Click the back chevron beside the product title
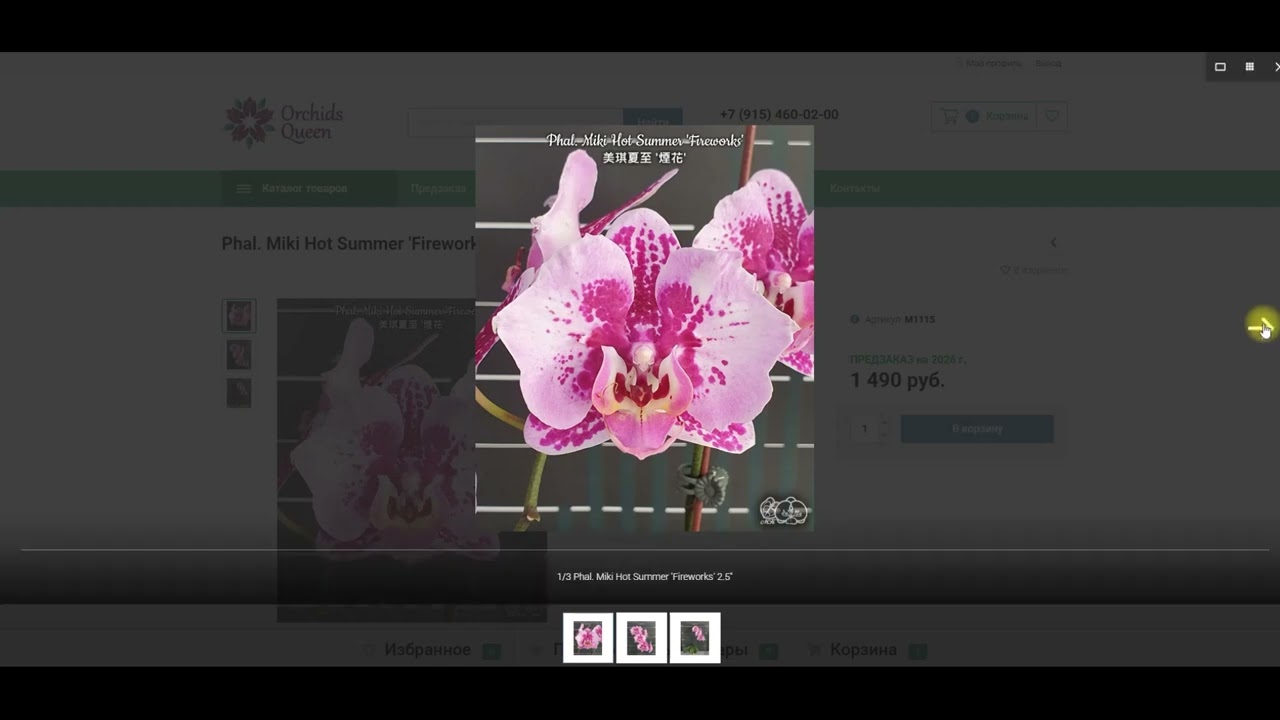1280x720 pixels. [x=1053, y=242]
